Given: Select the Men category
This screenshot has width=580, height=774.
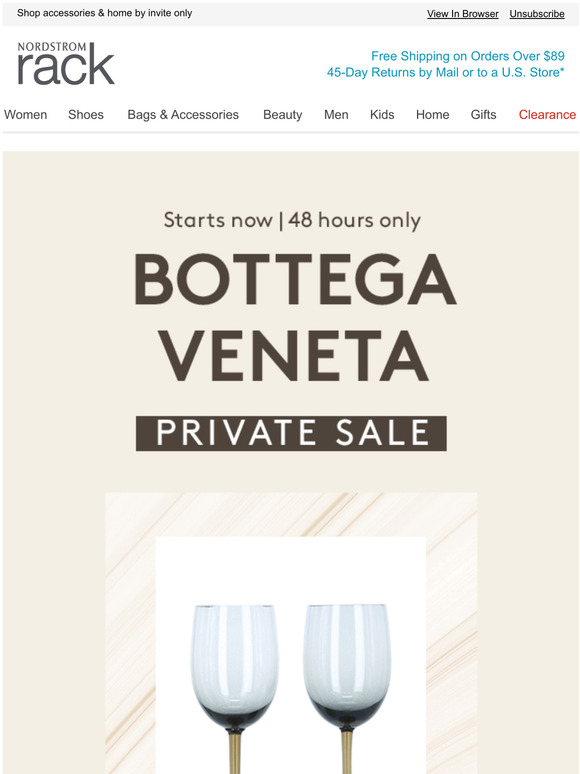Looking at the screenshot, I should click(336, 115).
